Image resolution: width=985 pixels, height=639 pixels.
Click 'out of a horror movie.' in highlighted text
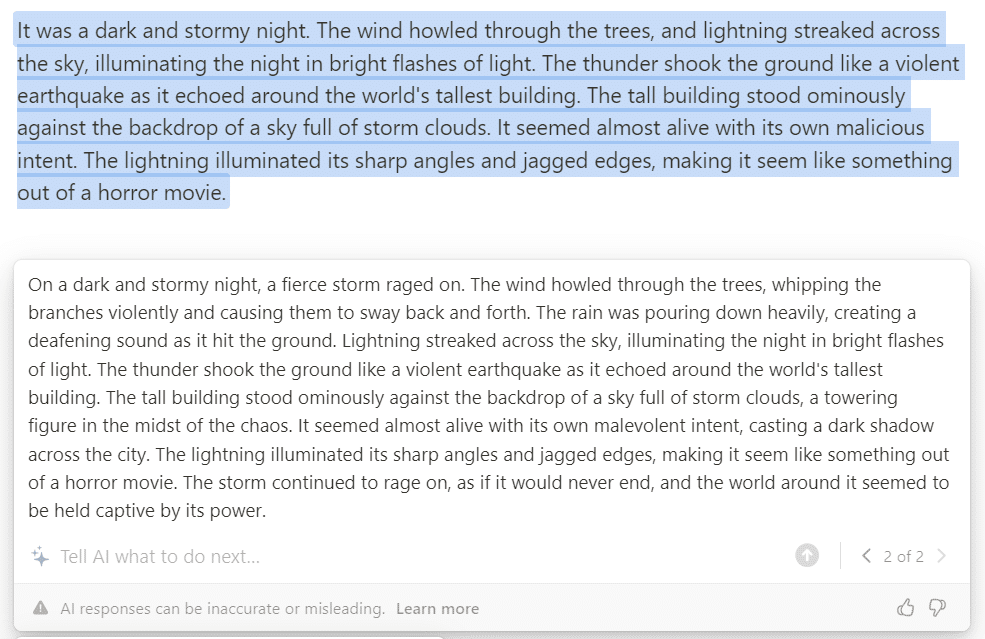pyautogui.click(x=122, y=193)
